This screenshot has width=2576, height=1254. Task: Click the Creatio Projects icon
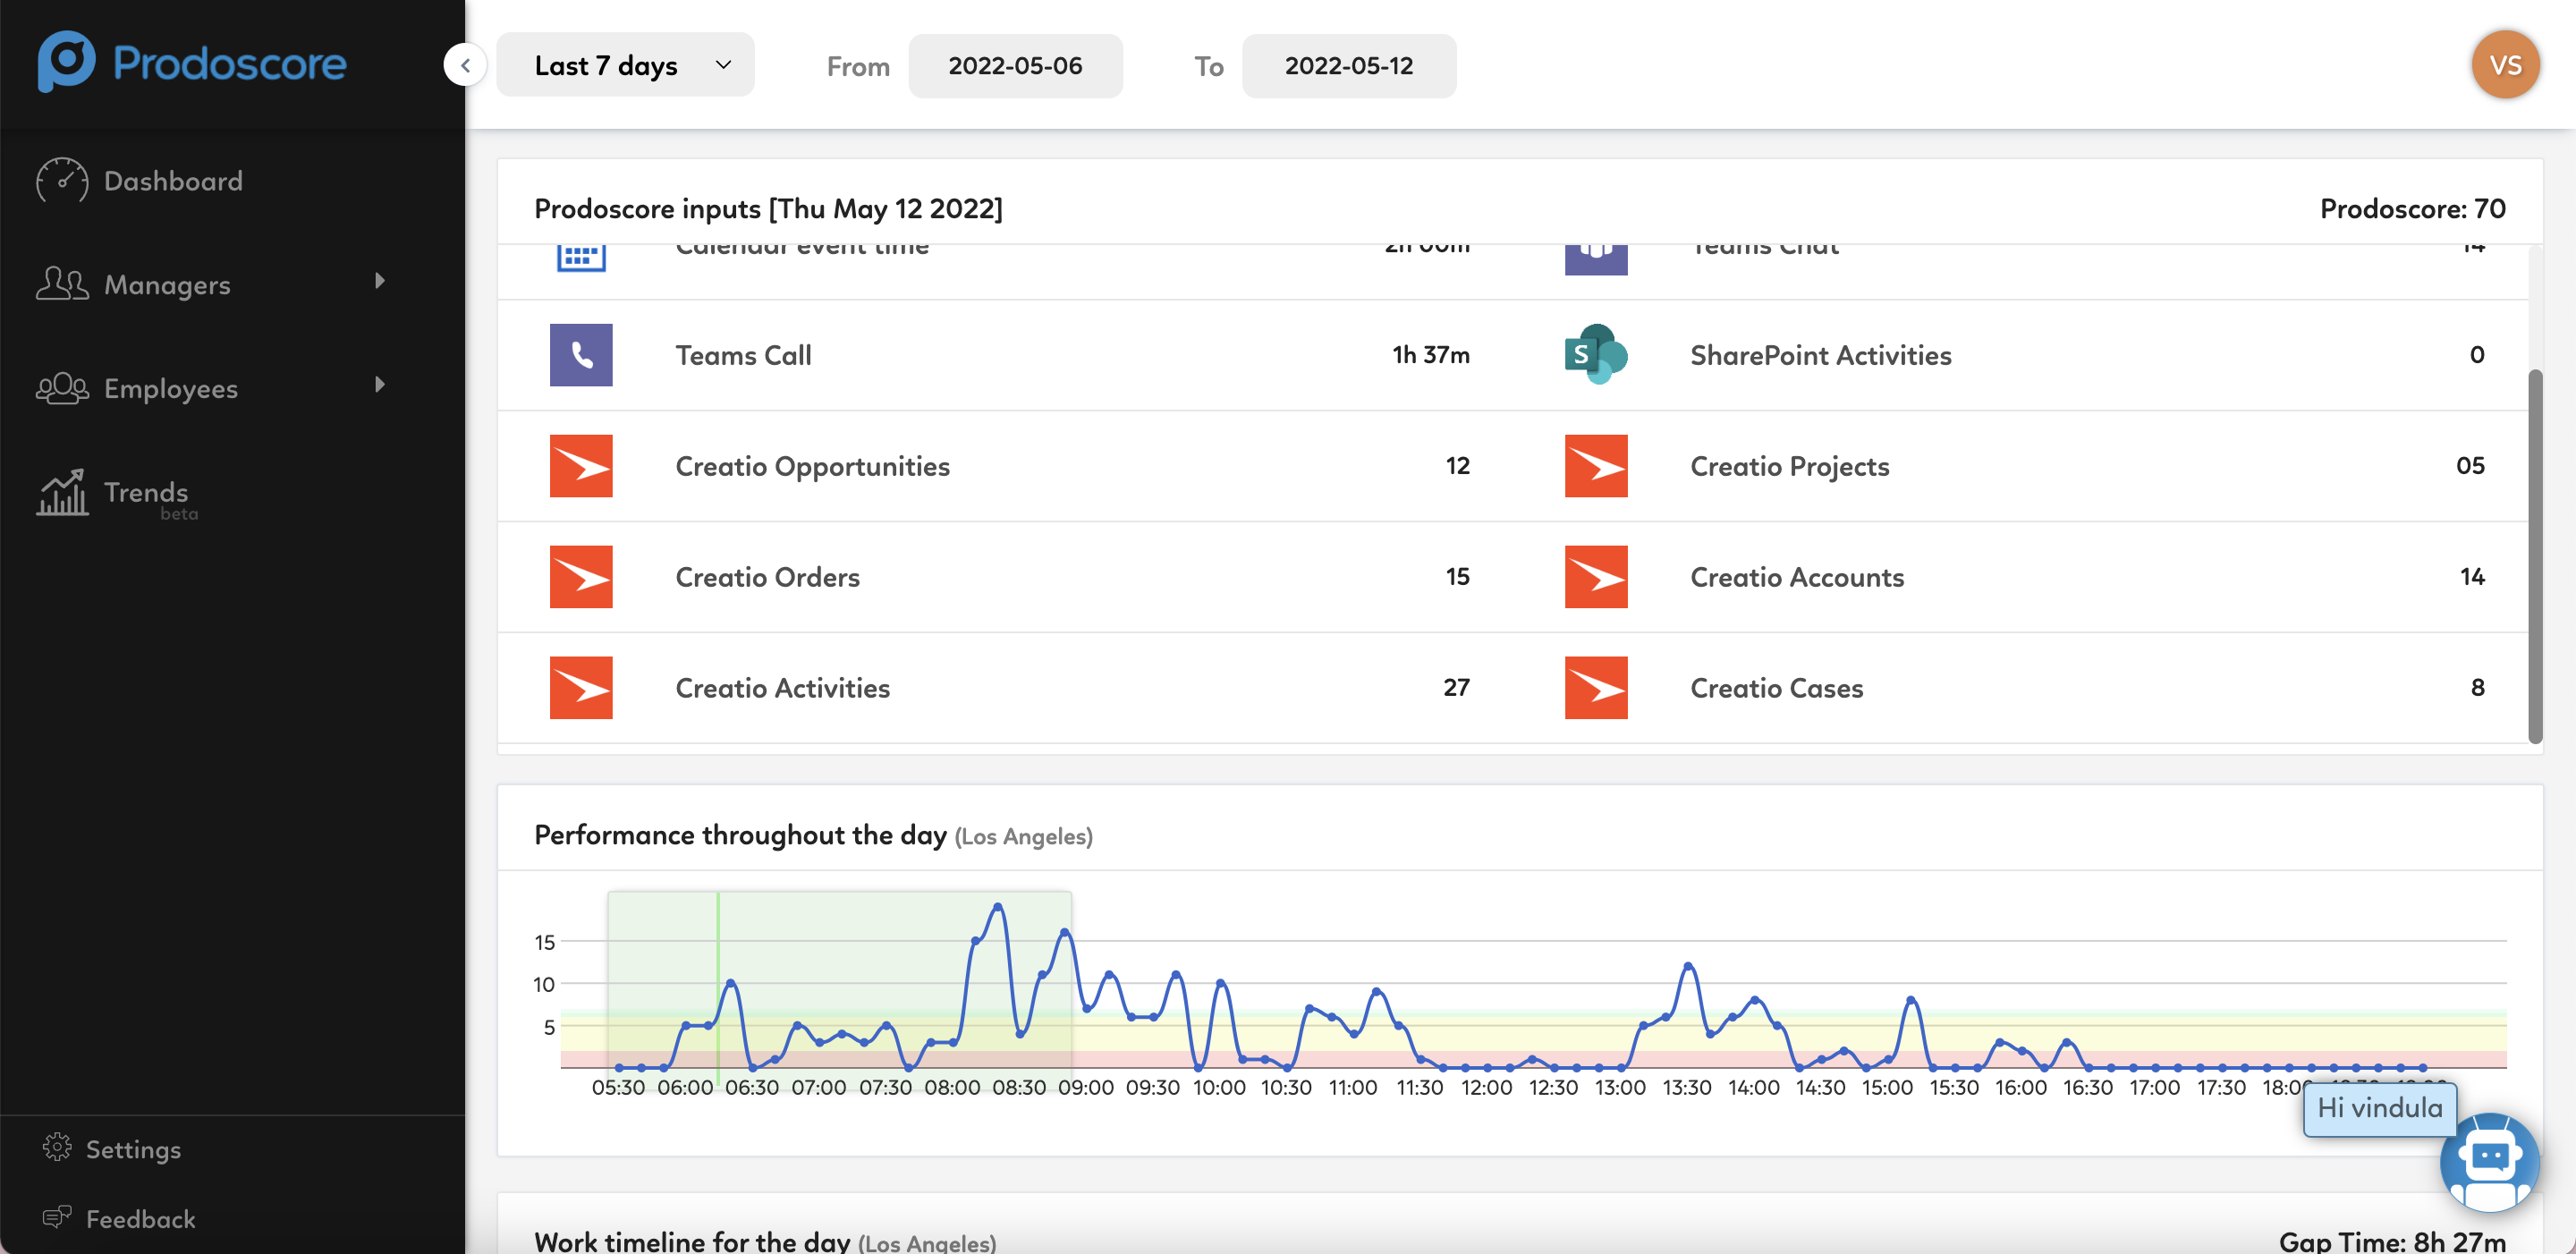pyautogui.click(x=1595, y=466)
